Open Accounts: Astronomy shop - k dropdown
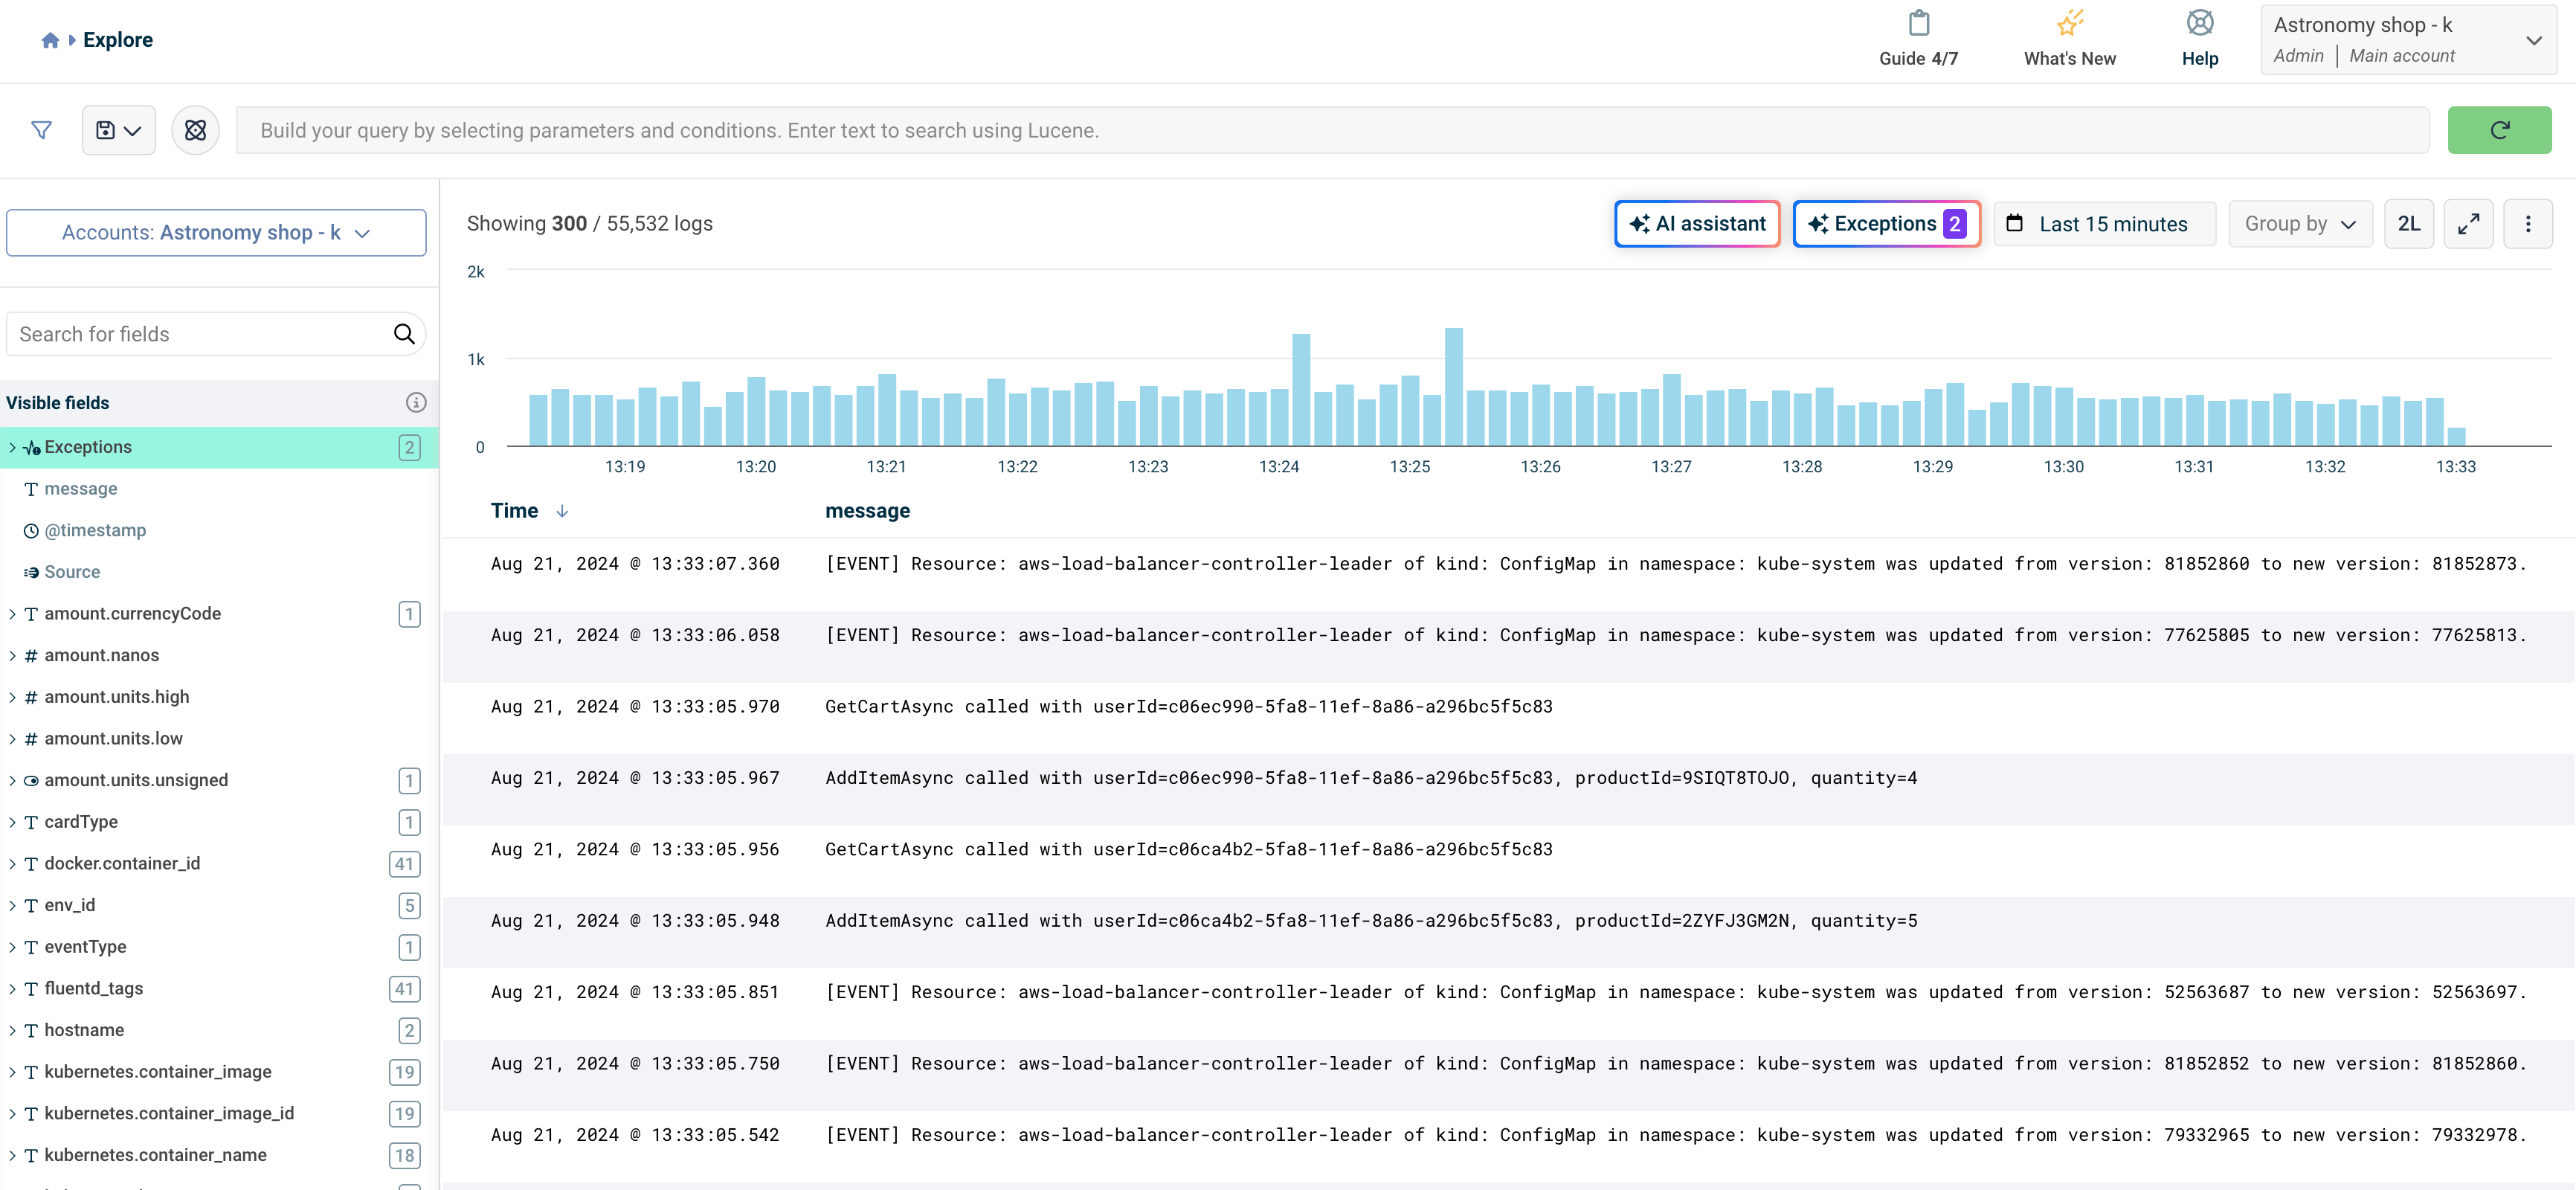The width and height of the screenshot is (2576, 1190). click(216, 232)
